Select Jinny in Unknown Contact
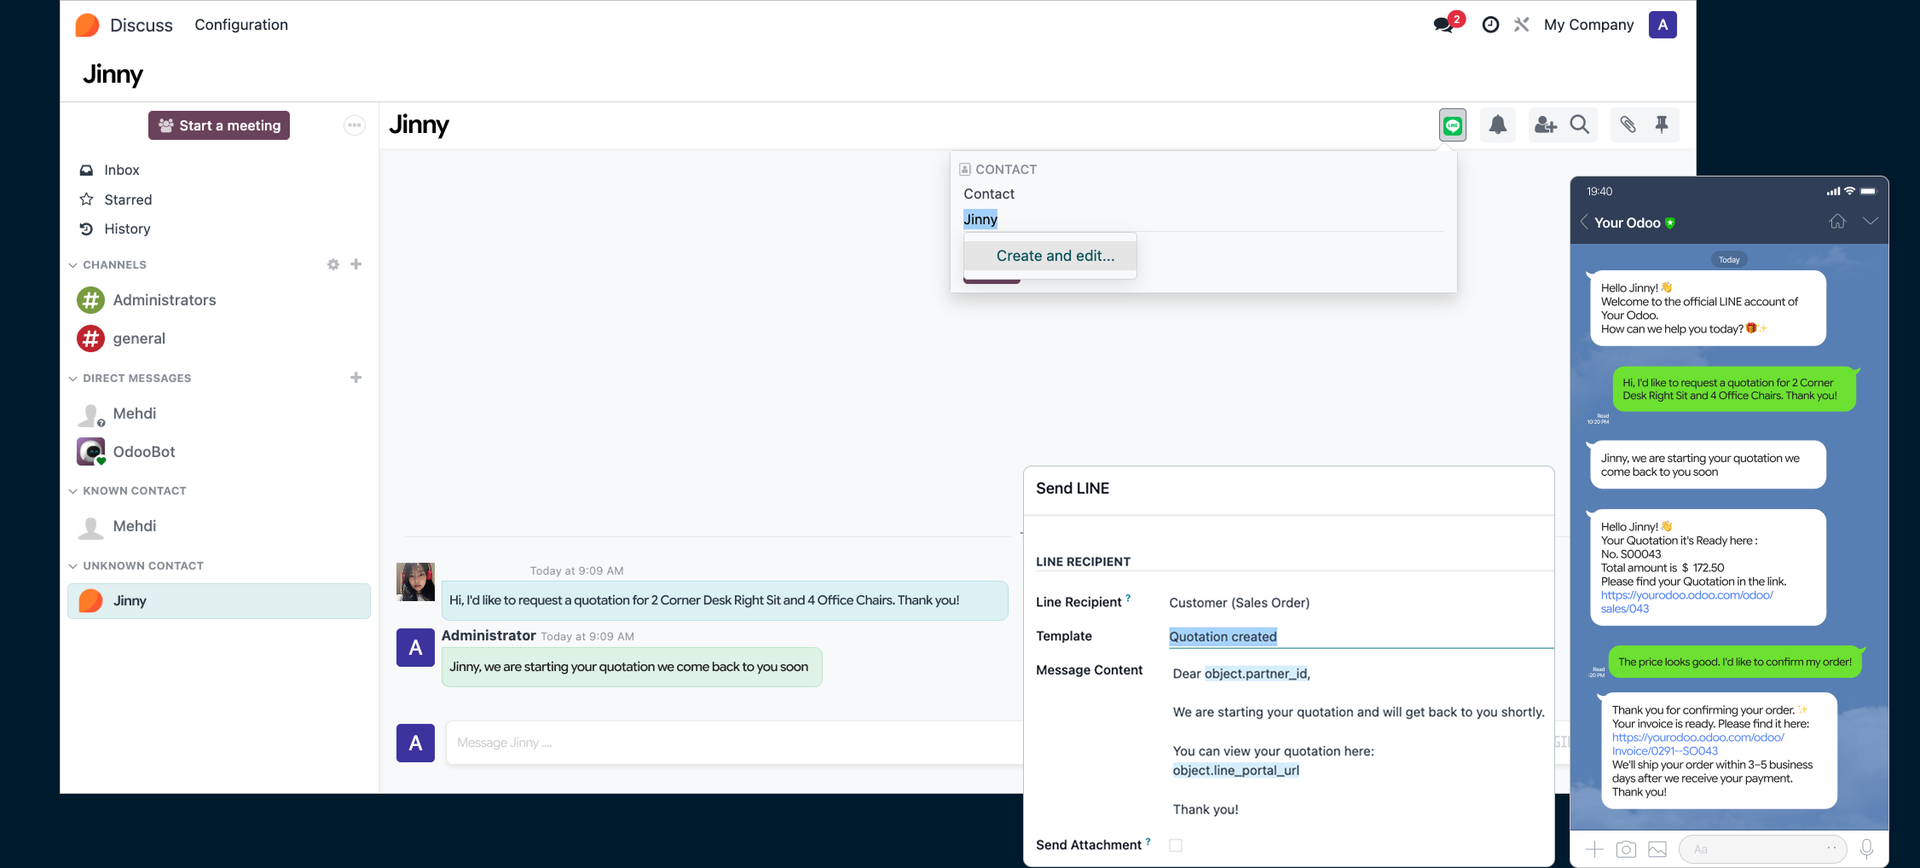1920x868 pixels. 219,601
